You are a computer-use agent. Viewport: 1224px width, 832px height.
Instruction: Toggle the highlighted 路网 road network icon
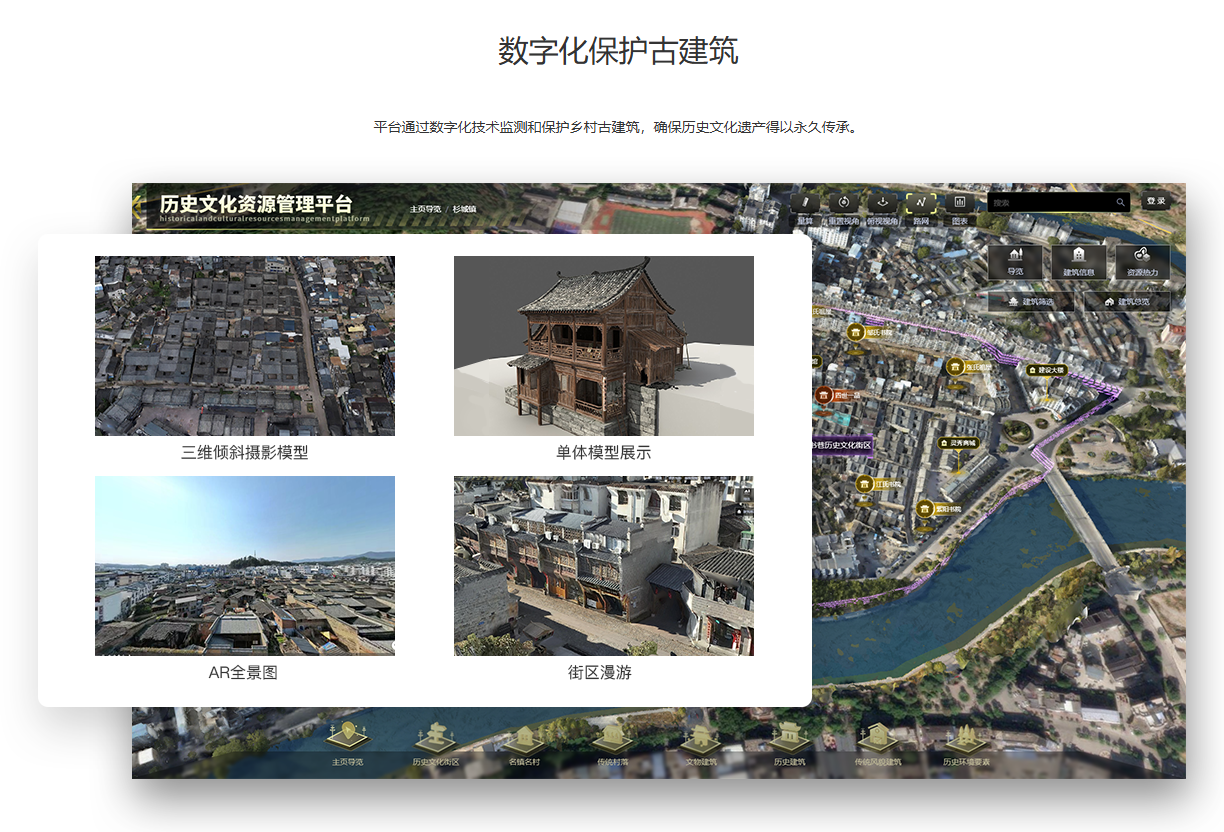coord(921,203)
